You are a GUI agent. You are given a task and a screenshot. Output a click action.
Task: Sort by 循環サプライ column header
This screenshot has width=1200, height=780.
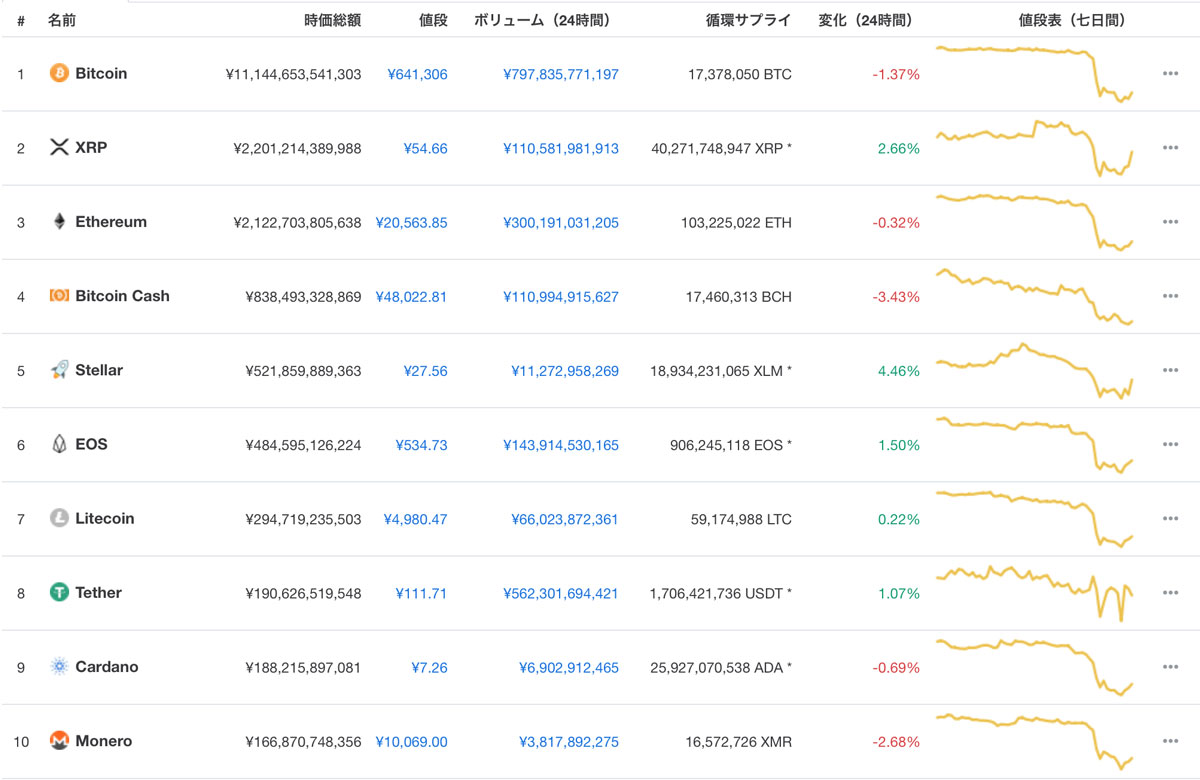[x=748, y=19]
